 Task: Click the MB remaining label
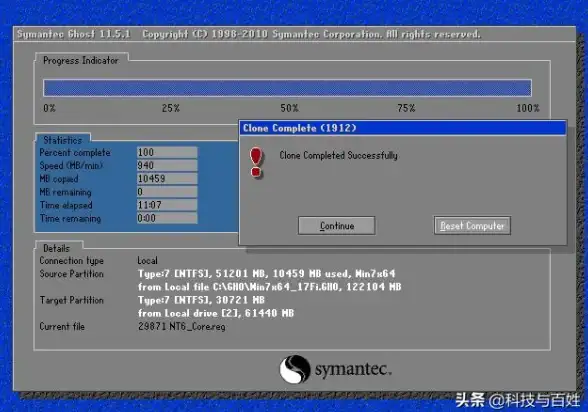(x=65, y=192)
